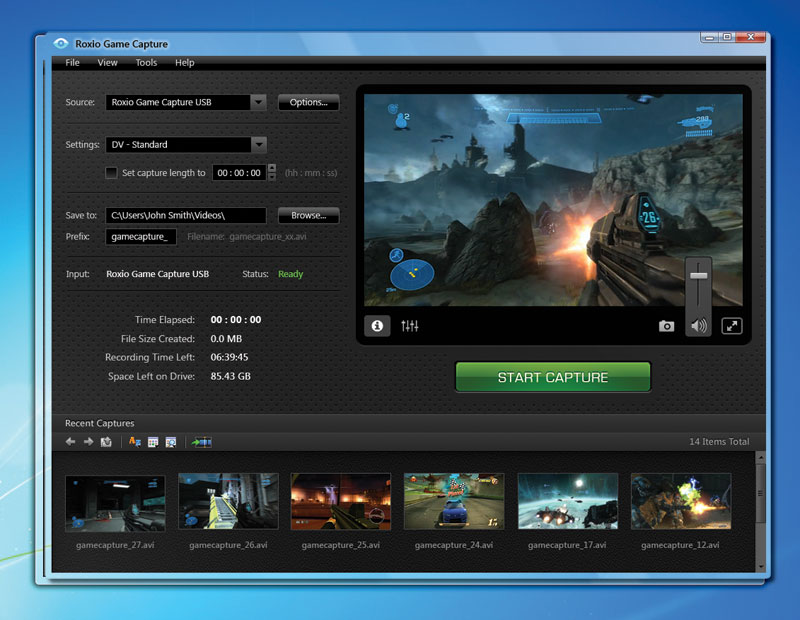Click the Recording Time Left value 06:39:45
The image size is (800, 620).
230,357
